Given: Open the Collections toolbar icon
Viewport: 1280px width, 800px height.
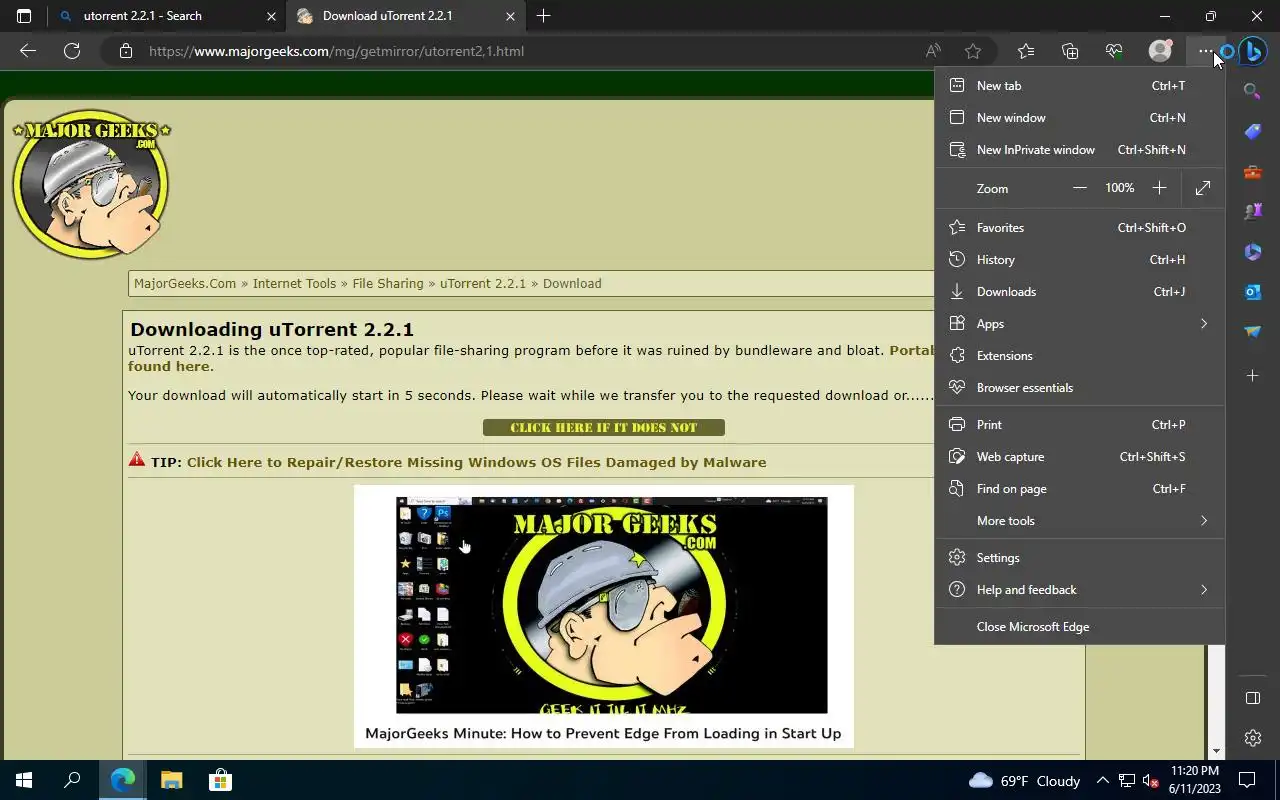Looking at the screenshot, I should [1070, 51].
